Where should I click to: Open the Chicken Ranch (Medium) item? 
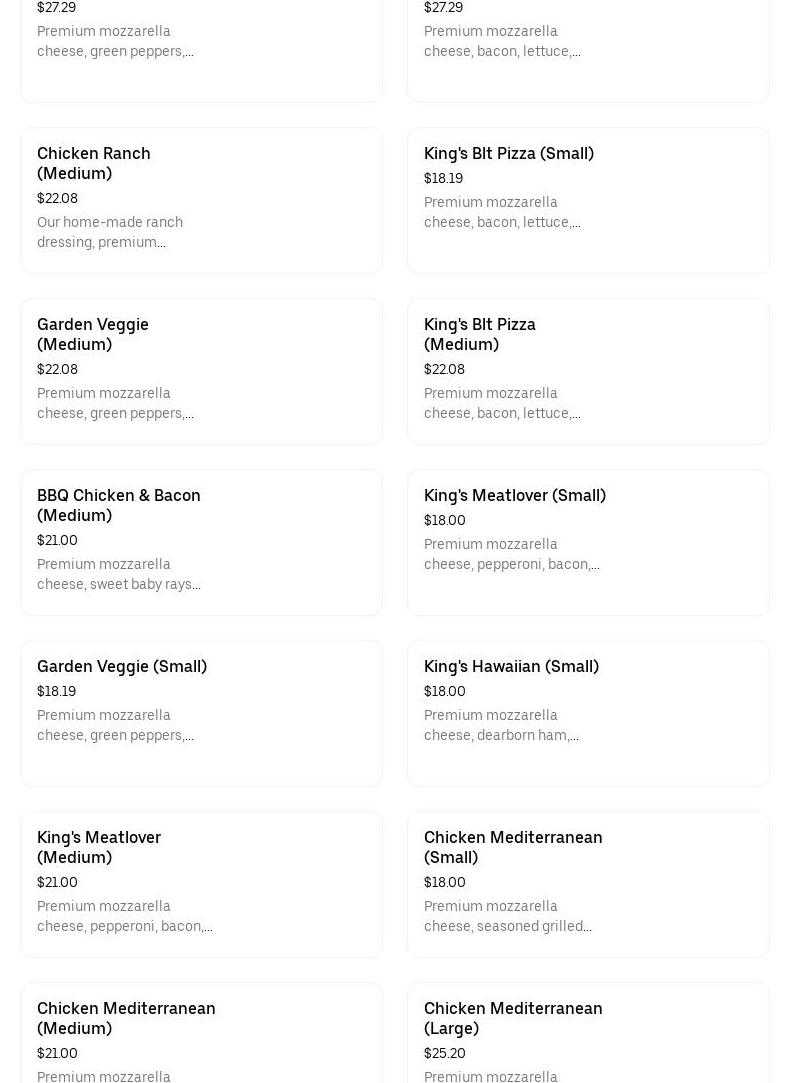pos(201,200)
